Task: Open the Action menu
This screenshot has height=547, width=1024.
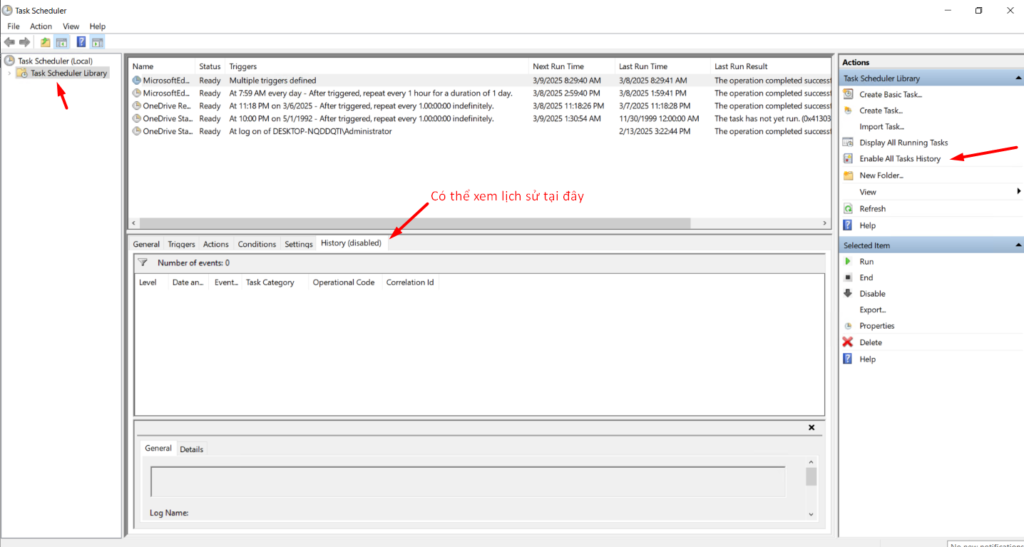Action: (40, 26)
